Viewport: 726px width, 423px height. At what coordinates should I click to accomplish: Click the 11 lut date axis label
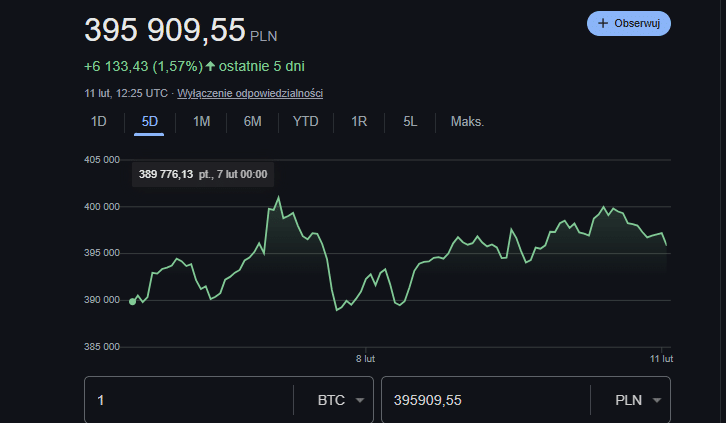(x=661, y=359)
